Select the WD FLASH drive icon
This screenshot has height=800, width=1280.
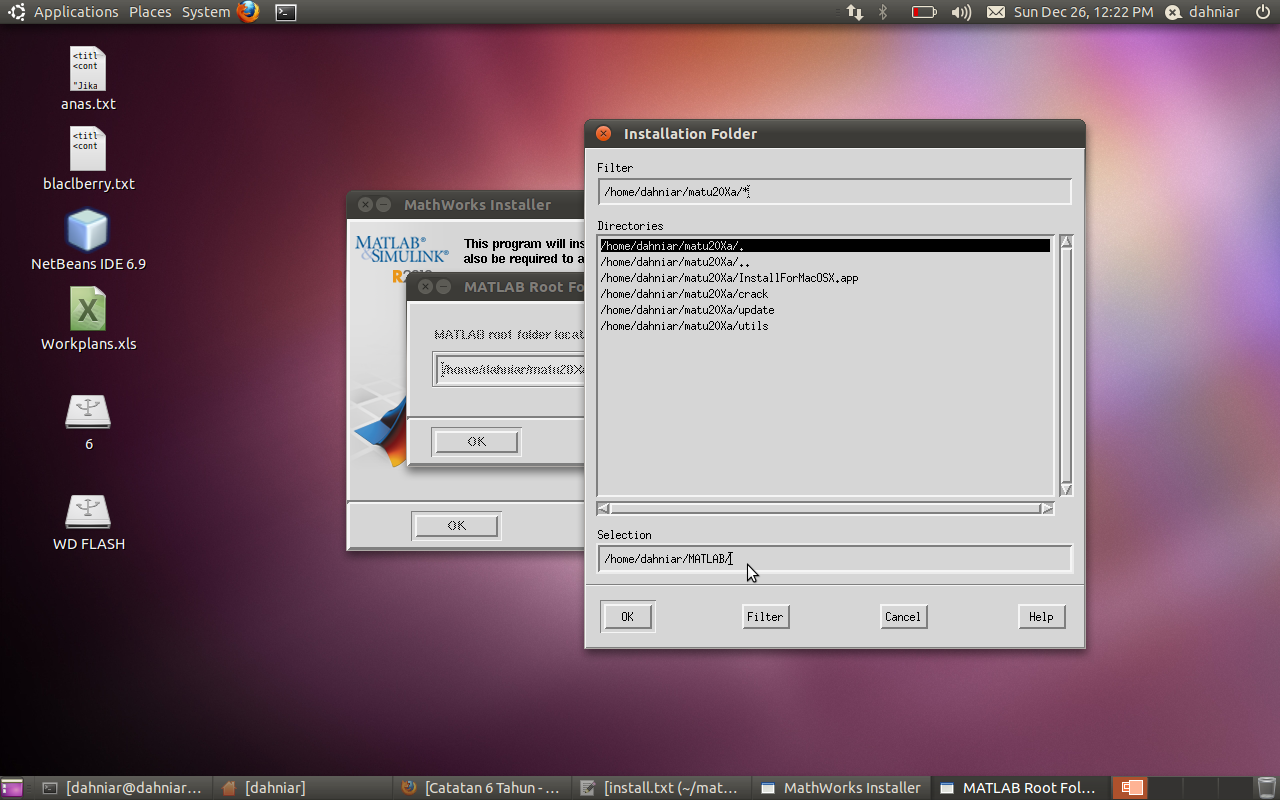tap(88, 521)
